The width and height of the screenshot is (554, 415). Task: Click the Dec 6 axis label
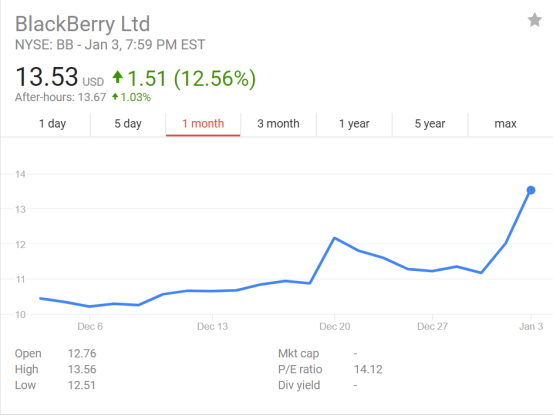[90, 326]
